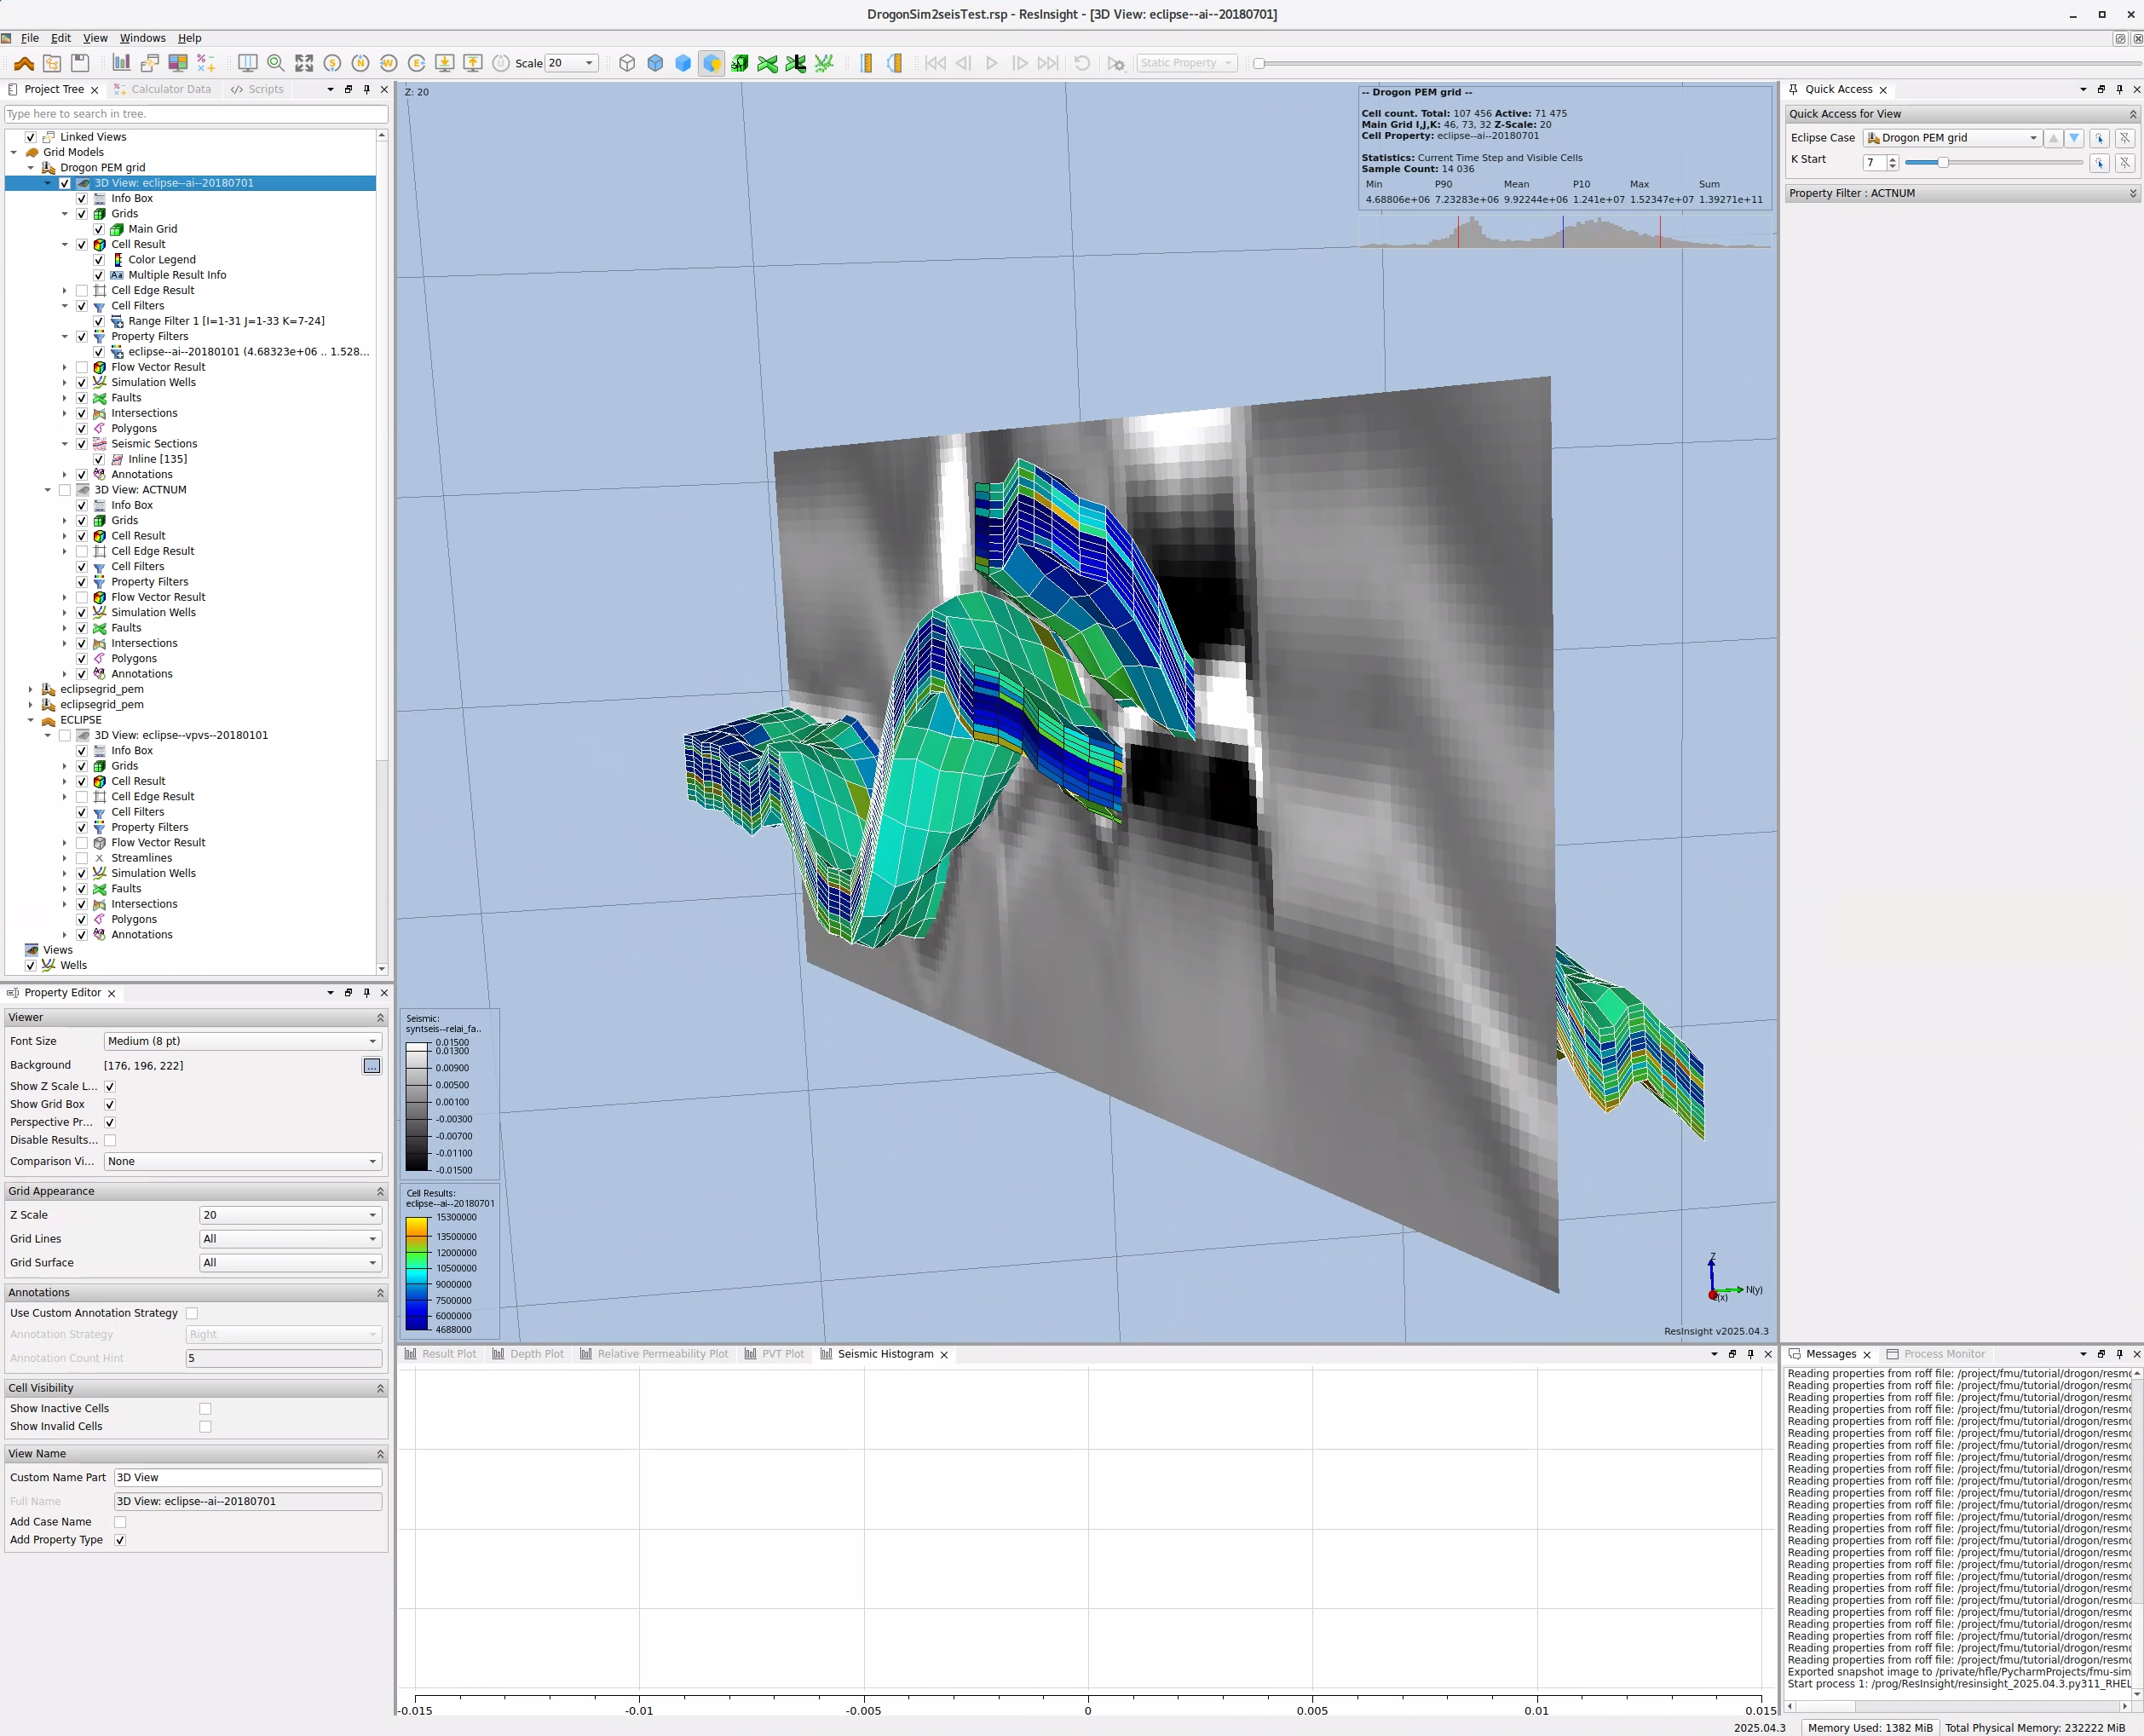Toggle the simulation wells toolbar icon
The image size is (2144, 1736).
click(x=823, y=63)
